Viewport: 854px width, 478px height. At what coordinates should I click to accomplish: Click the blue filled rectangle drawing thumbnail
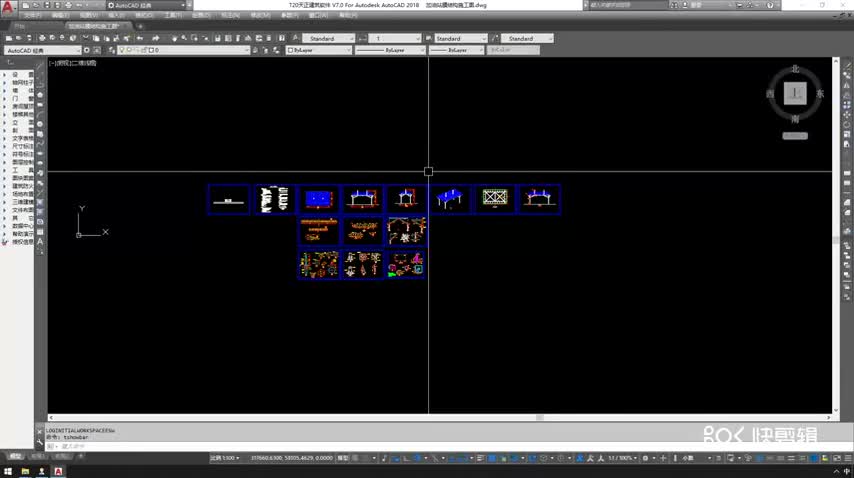(319, 199)
